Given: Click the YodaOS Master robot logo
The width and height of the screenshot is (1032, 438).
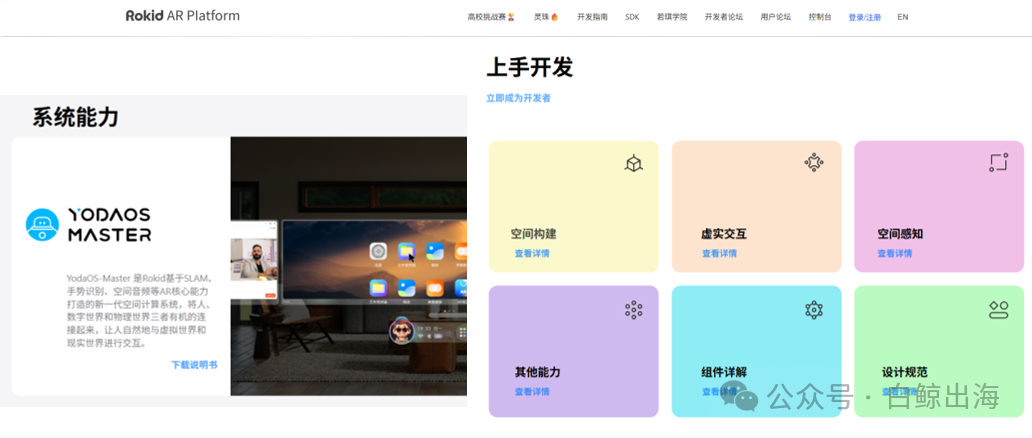Looking at the screenshot, I should pos(42,225).
